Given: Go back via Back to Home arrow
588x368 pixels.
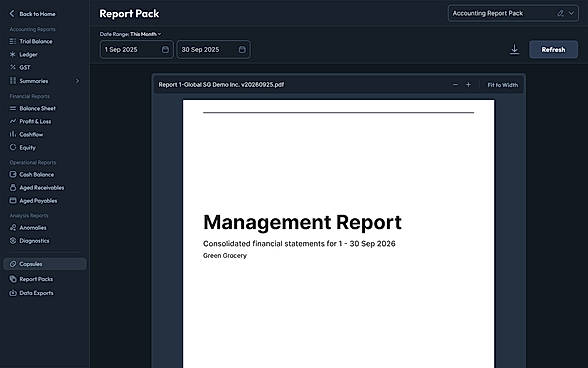Looking at the screenshot, I should click(x=12, y=14).
